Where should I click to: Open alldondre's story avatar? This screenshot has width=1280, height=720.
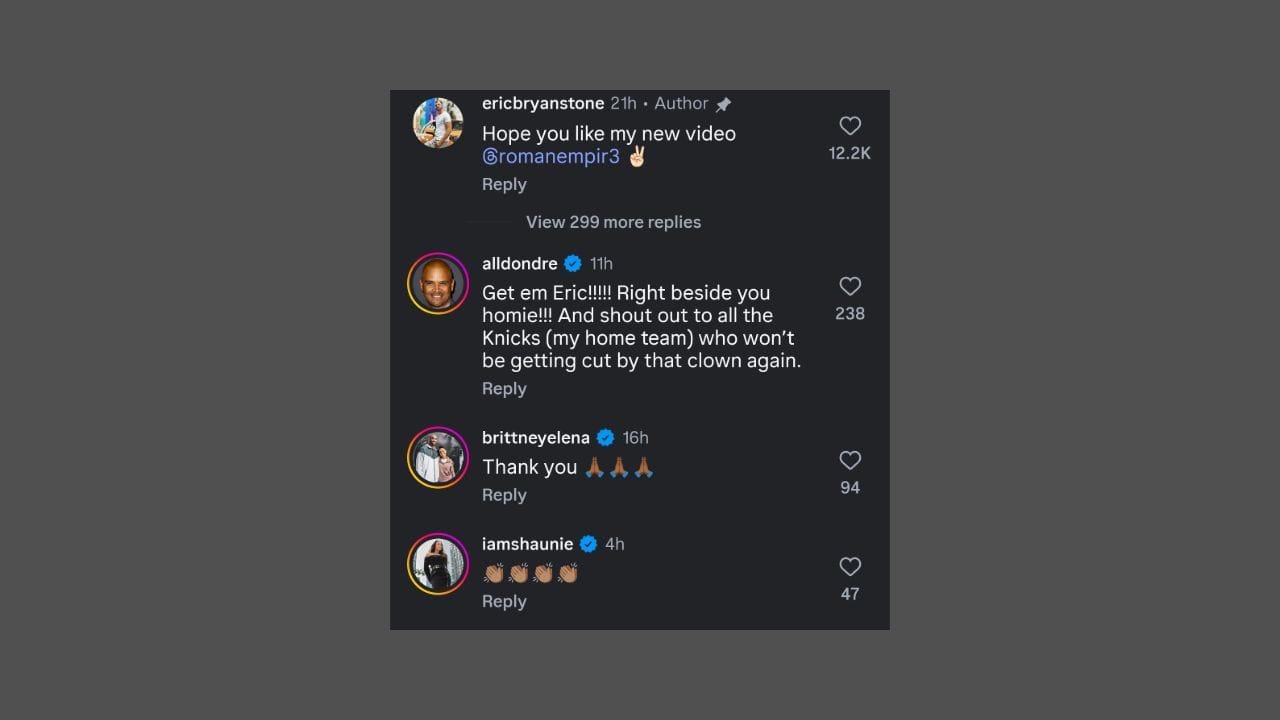click(438, 283)
